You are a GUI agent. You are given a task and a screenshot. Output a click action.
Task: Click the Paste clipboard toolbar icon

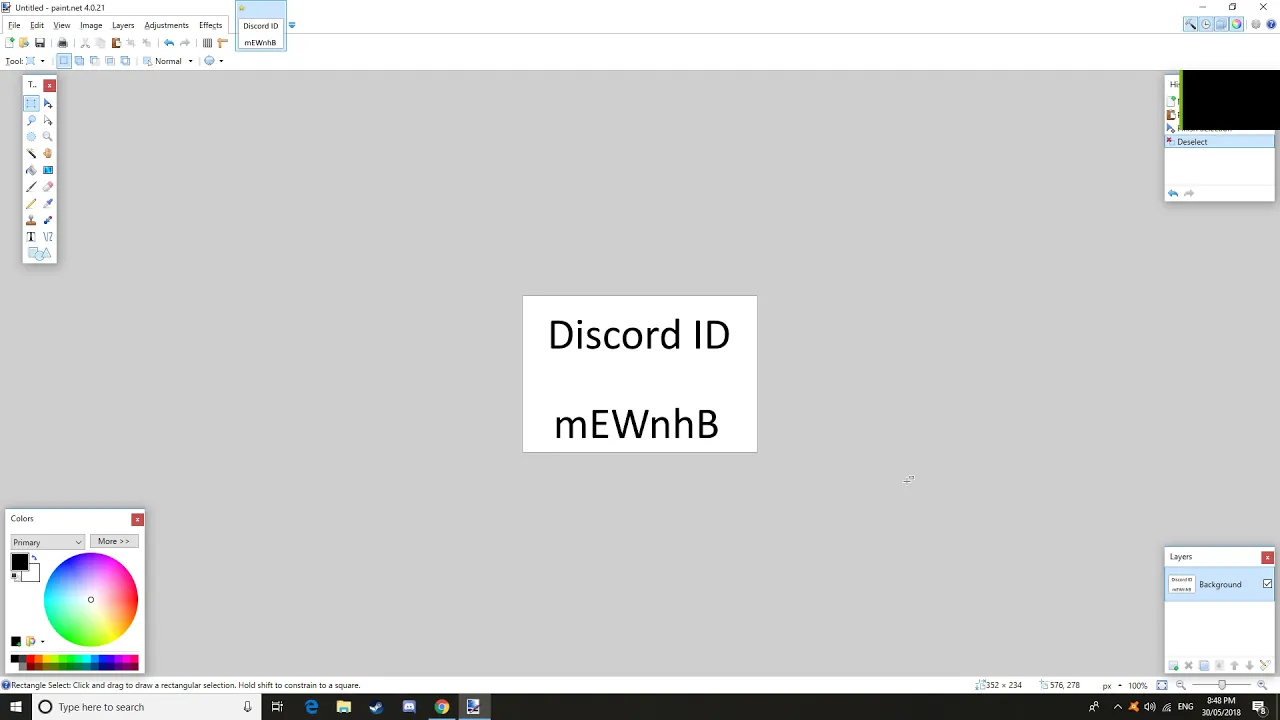tap(116, 43)
